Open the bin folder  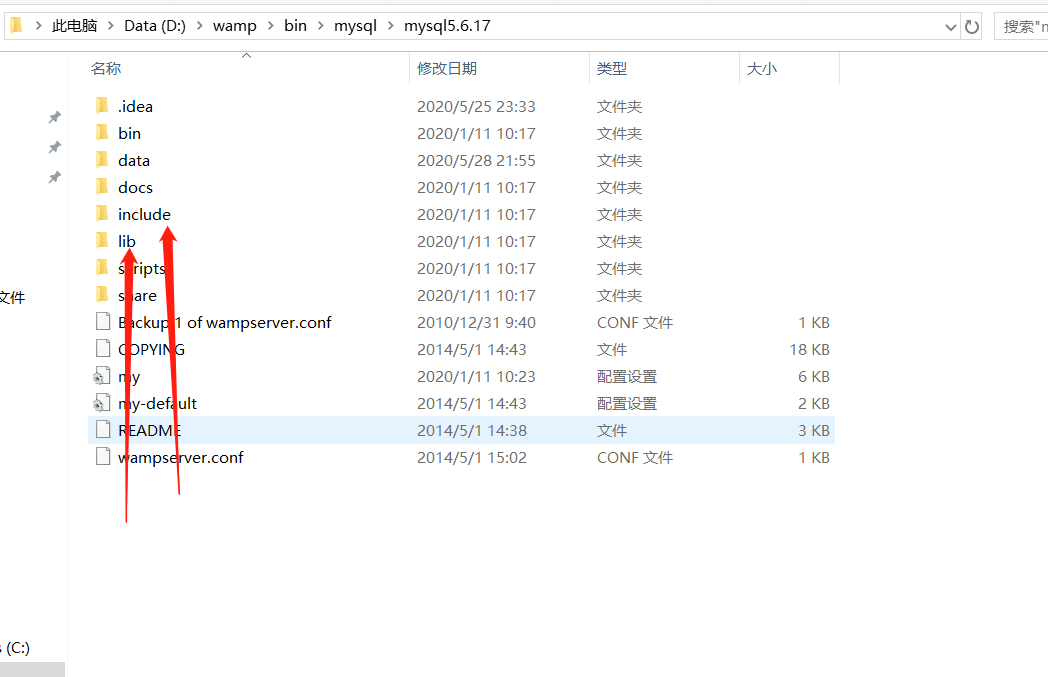[x=130, y=132]
